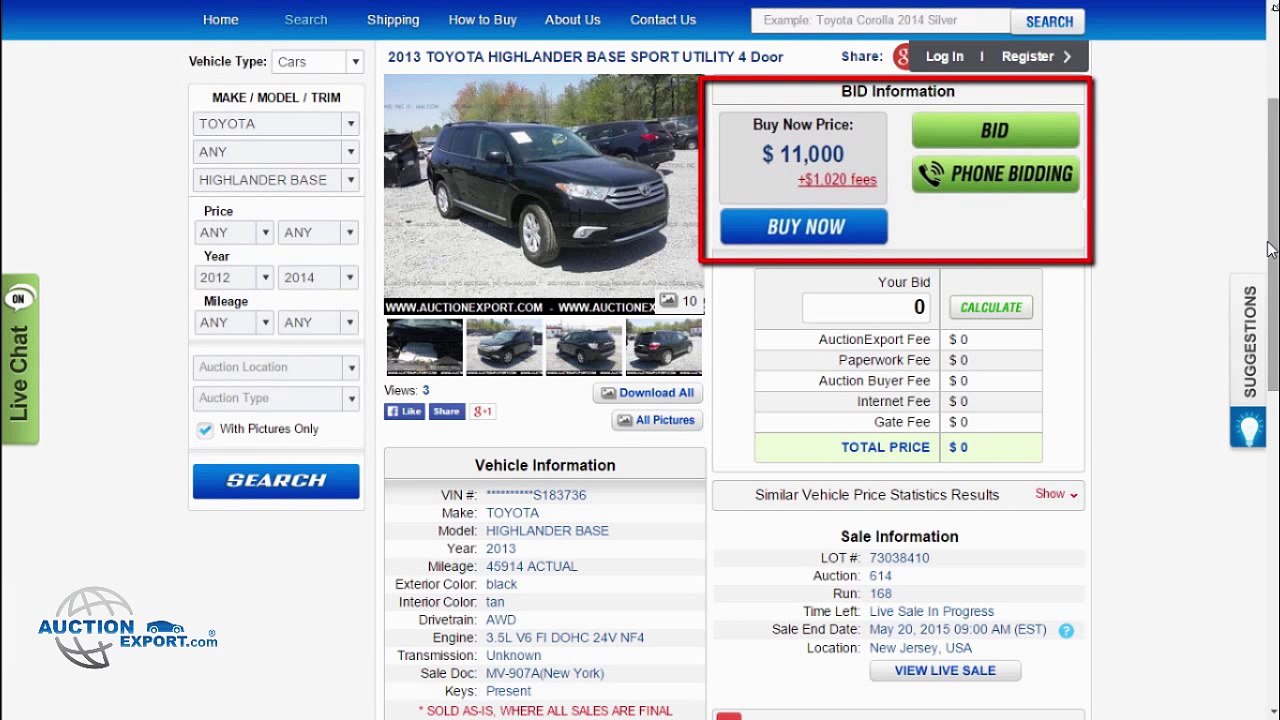This screenshot has height=720, width=1280.
Task: Toggle the Live Chat ON indicator
Action: pyautogui.click(x=19, y=298)
